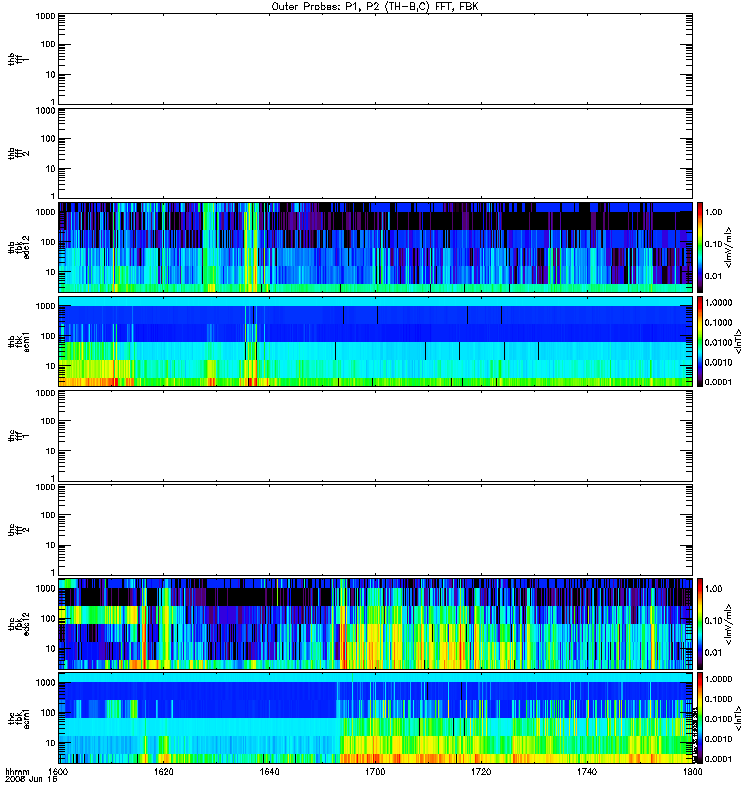This screenshot has width=750, height=800.
Task: Click the '1640' time tick label
Action: coord(269,771)
